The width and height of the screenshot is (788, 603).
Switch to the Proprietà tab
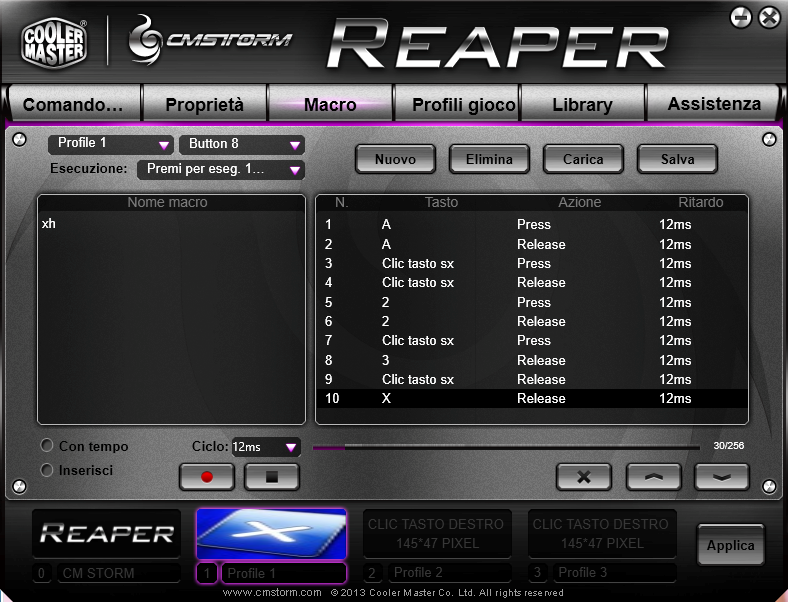[204, 104]
